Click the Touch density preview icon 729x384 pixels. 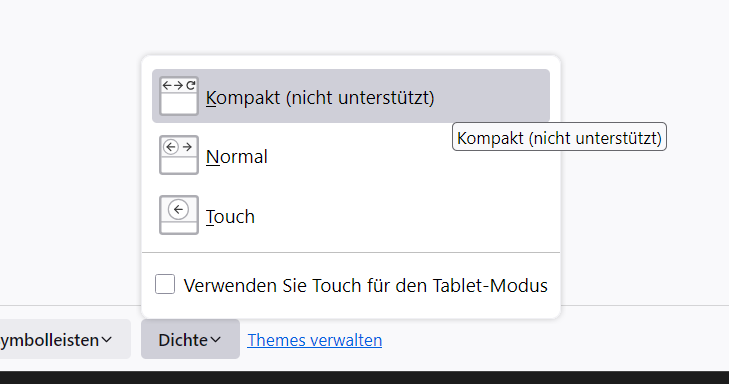pyautogui.click(x=179, y=215)
